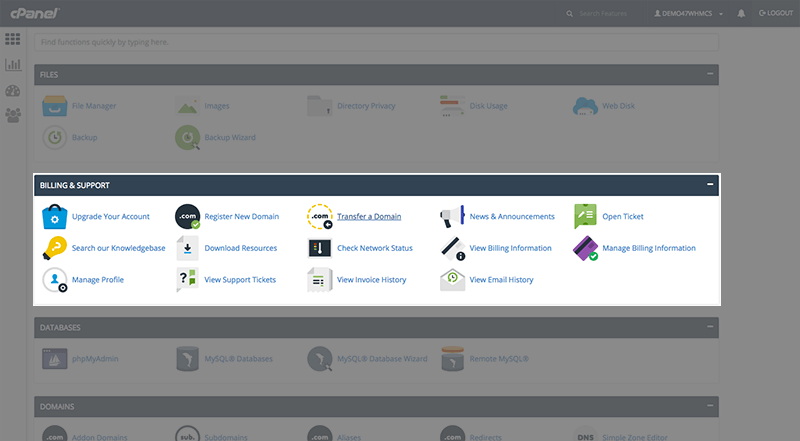The width and height of the screenshot is (800, 441).
Task: Select the Search our Knowledgebase lightbulb icon
Action: tap(54, 248)
